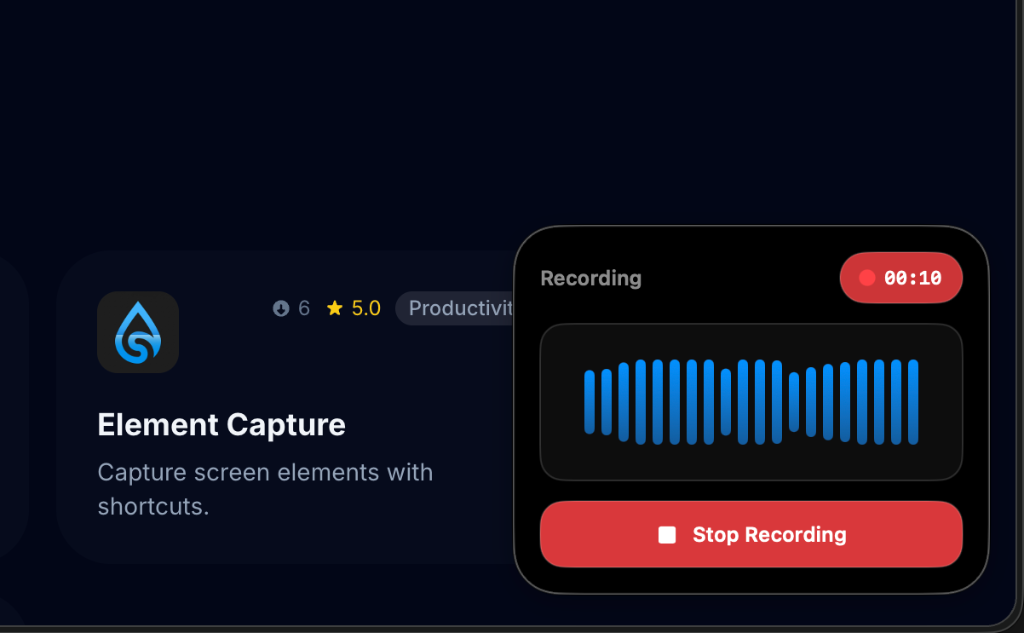The width and height of the screenshot is (1024, 633).
Task: Click the audio waveform visualizer panel
Action: point(751,402)
